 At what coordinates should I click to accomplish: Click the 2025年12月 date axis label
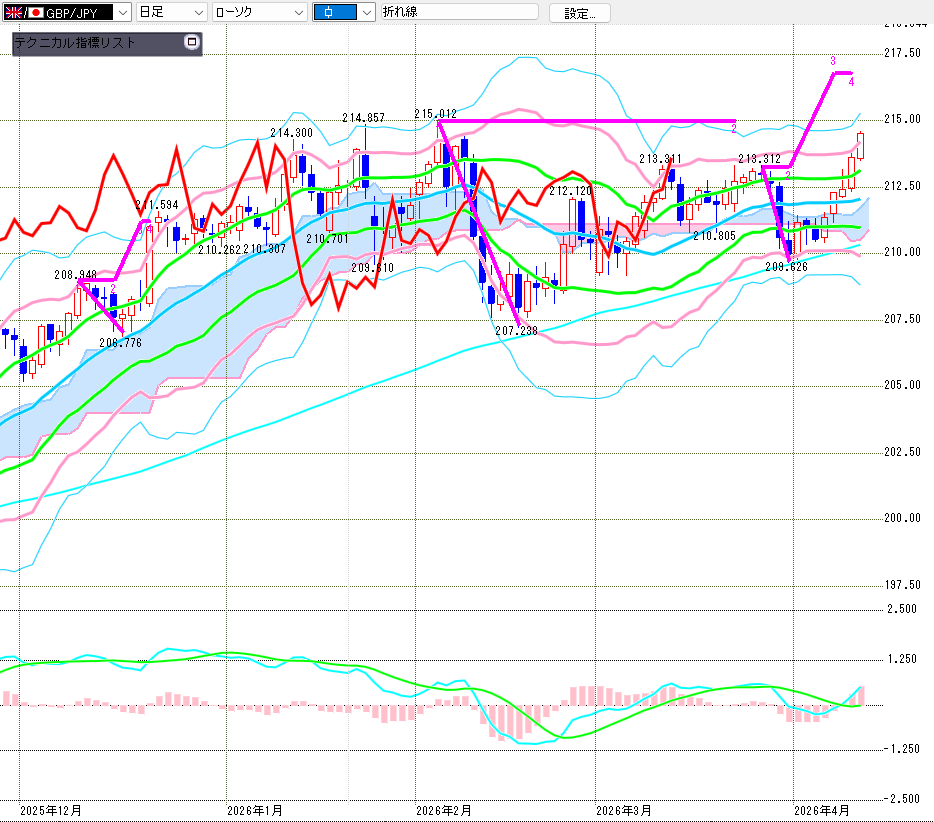tap(50, 809)
